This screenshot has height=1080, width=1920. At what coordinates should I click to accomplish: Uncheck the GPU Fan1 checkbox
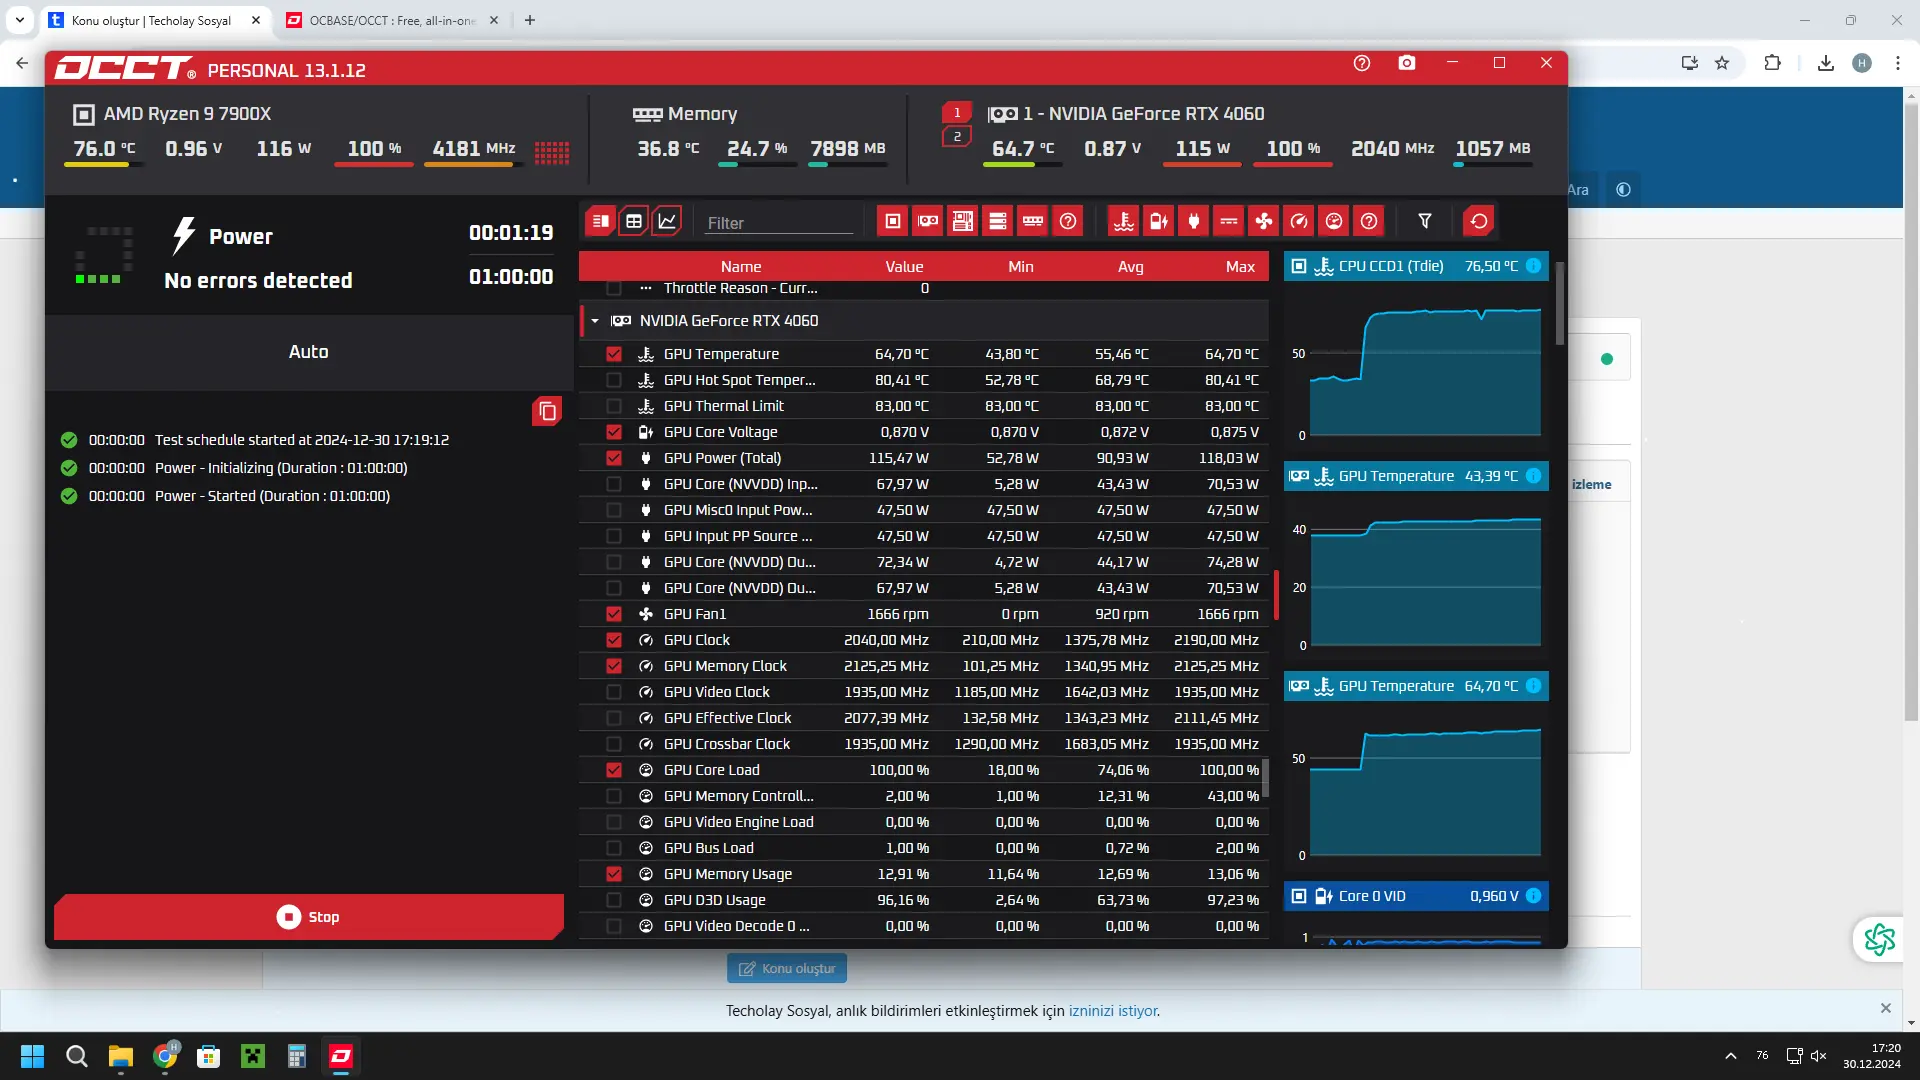pyautogui.click(x=614, y=614)
